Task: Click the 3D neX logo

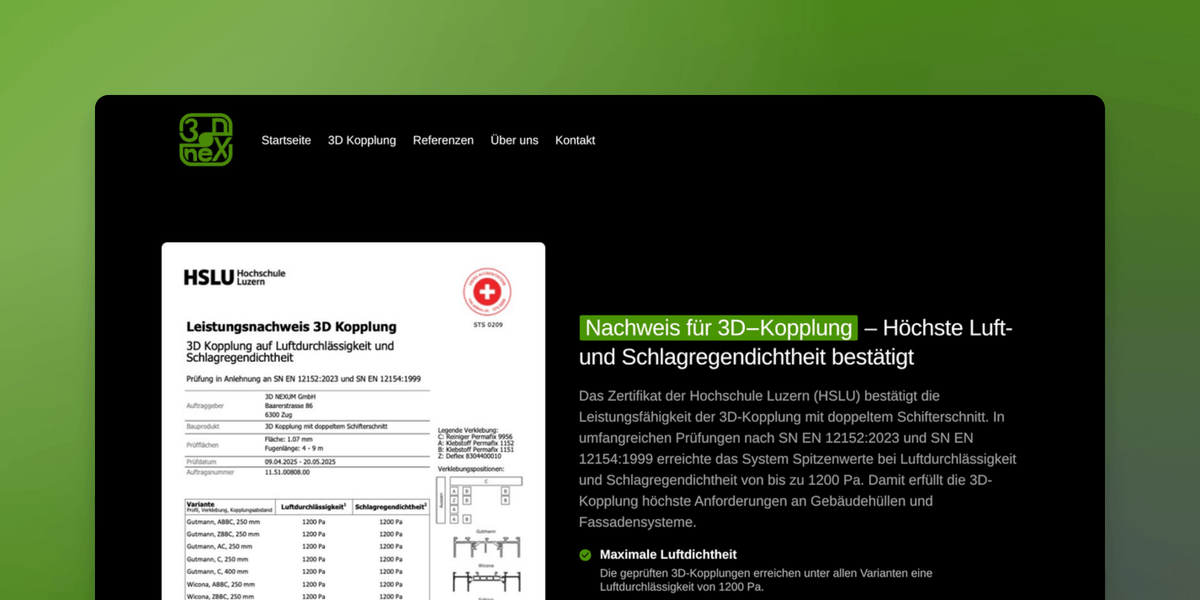Action: click(206, 139)
